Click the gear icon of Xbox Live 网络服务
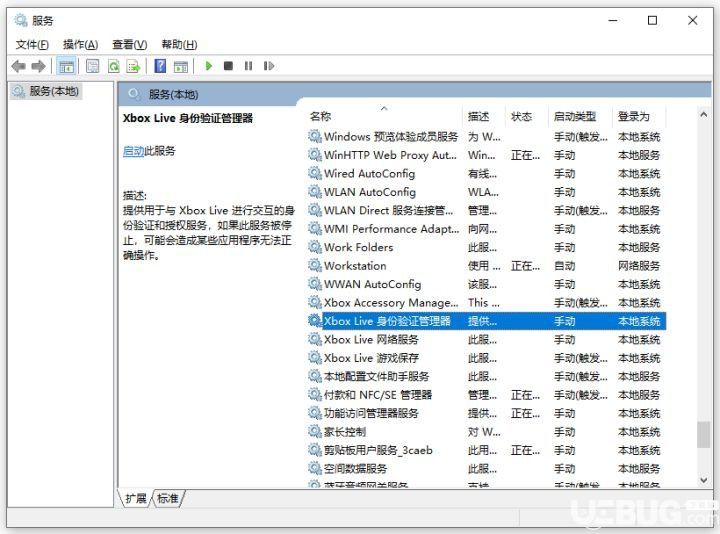This screenshot has height=534, width=720. click(x=315, y=339)
